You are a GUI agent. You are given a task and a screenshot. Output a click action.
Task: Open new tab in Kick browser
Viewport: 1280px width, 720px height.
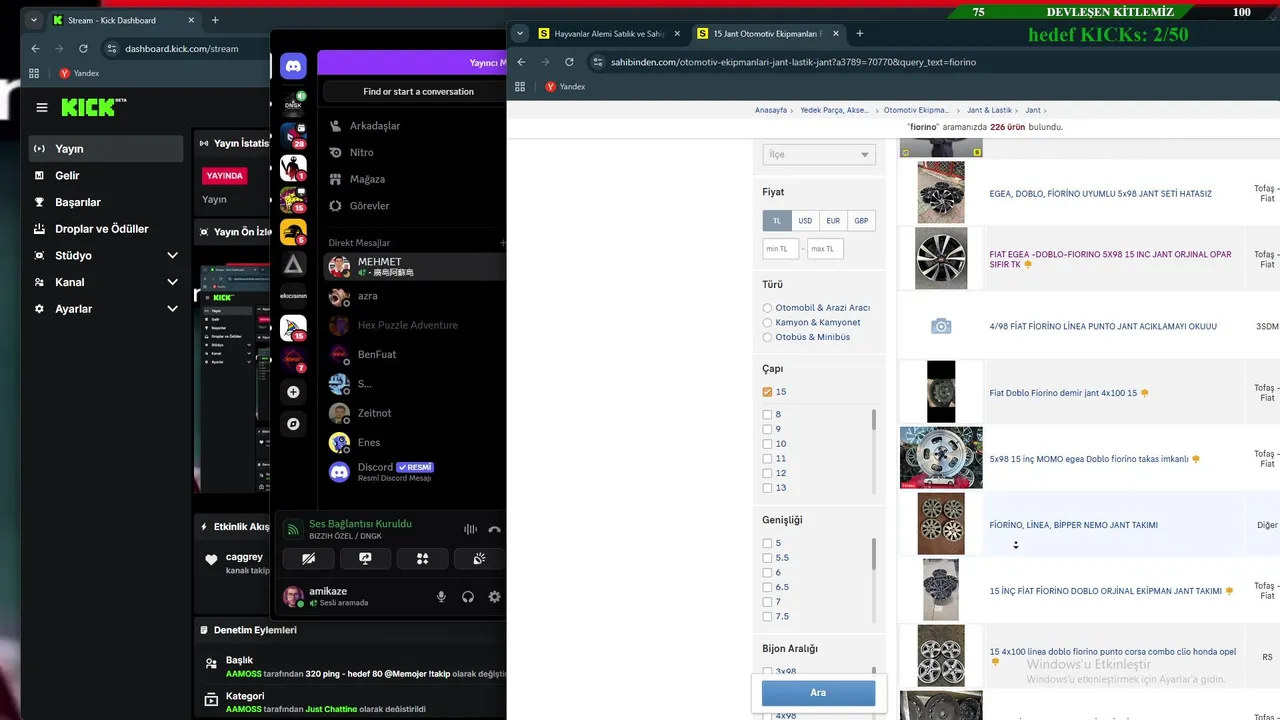tap(215, 20)
